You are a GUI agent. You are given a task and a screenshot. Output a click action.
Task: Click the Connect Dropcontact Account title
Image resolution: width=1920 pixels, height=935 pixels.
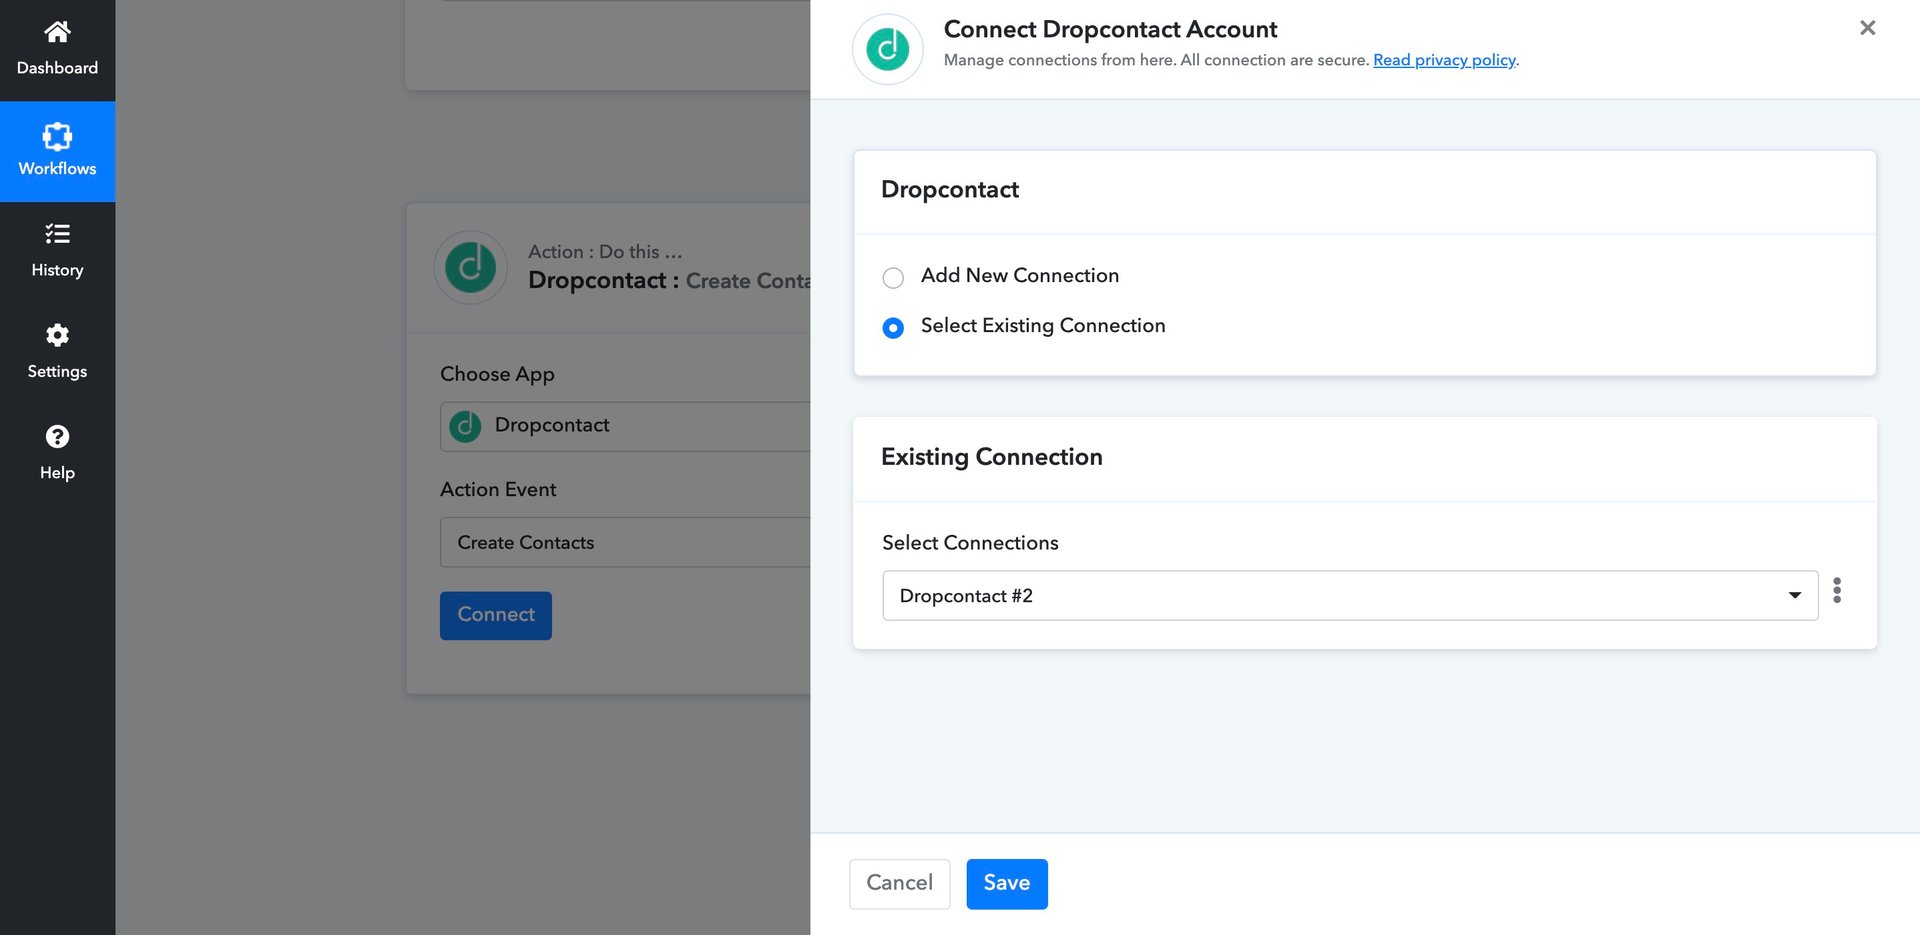click(1110, 29)
